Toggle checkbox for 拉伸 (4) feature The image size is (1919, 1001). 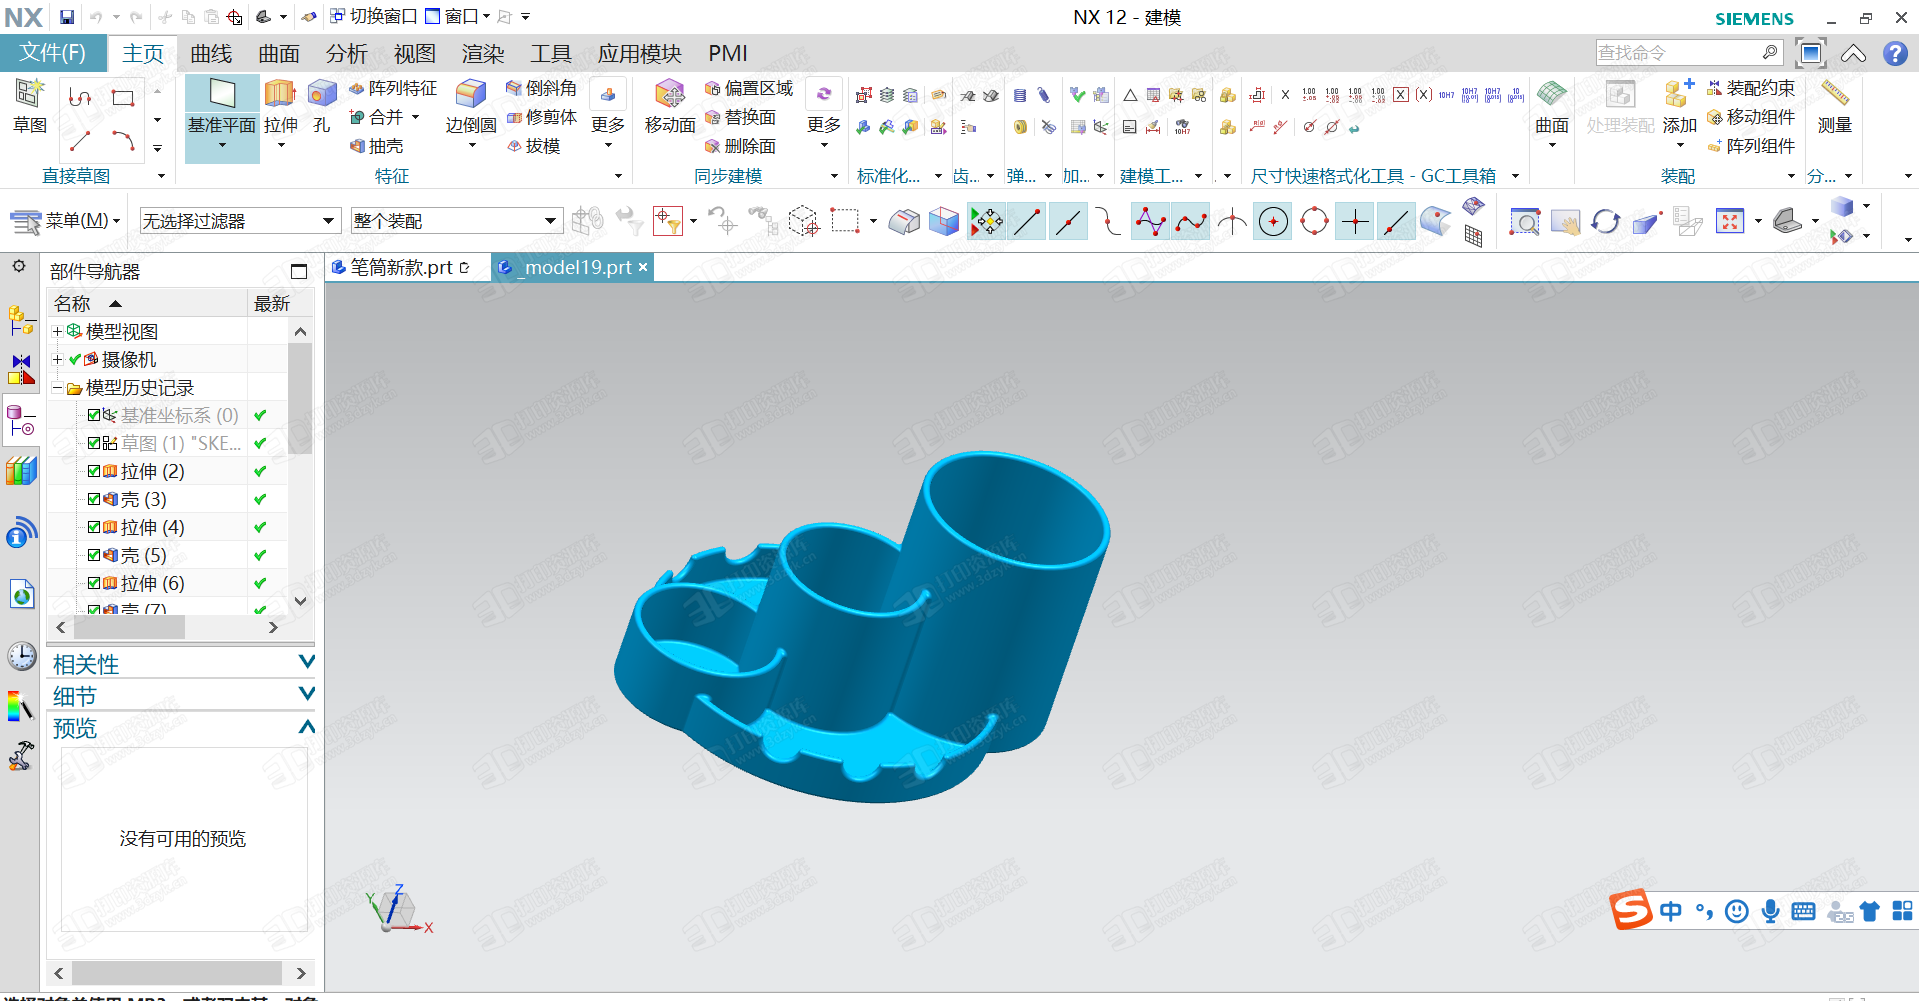[x=94, y=527]
